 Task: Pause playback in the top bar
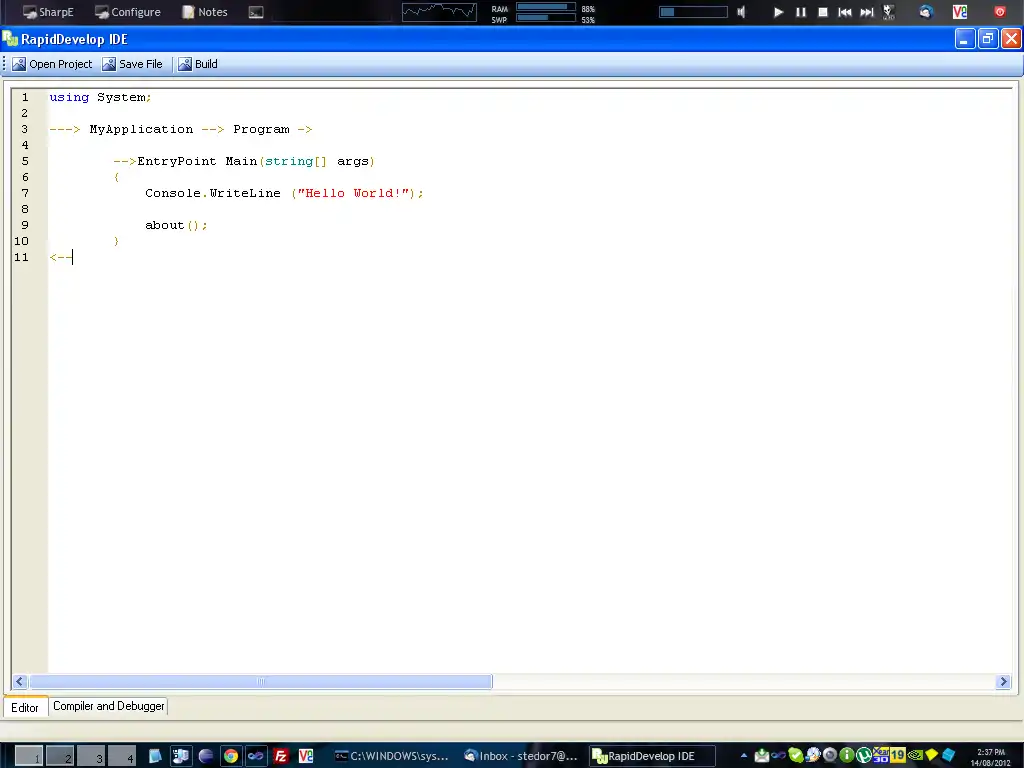click(801, 12)
